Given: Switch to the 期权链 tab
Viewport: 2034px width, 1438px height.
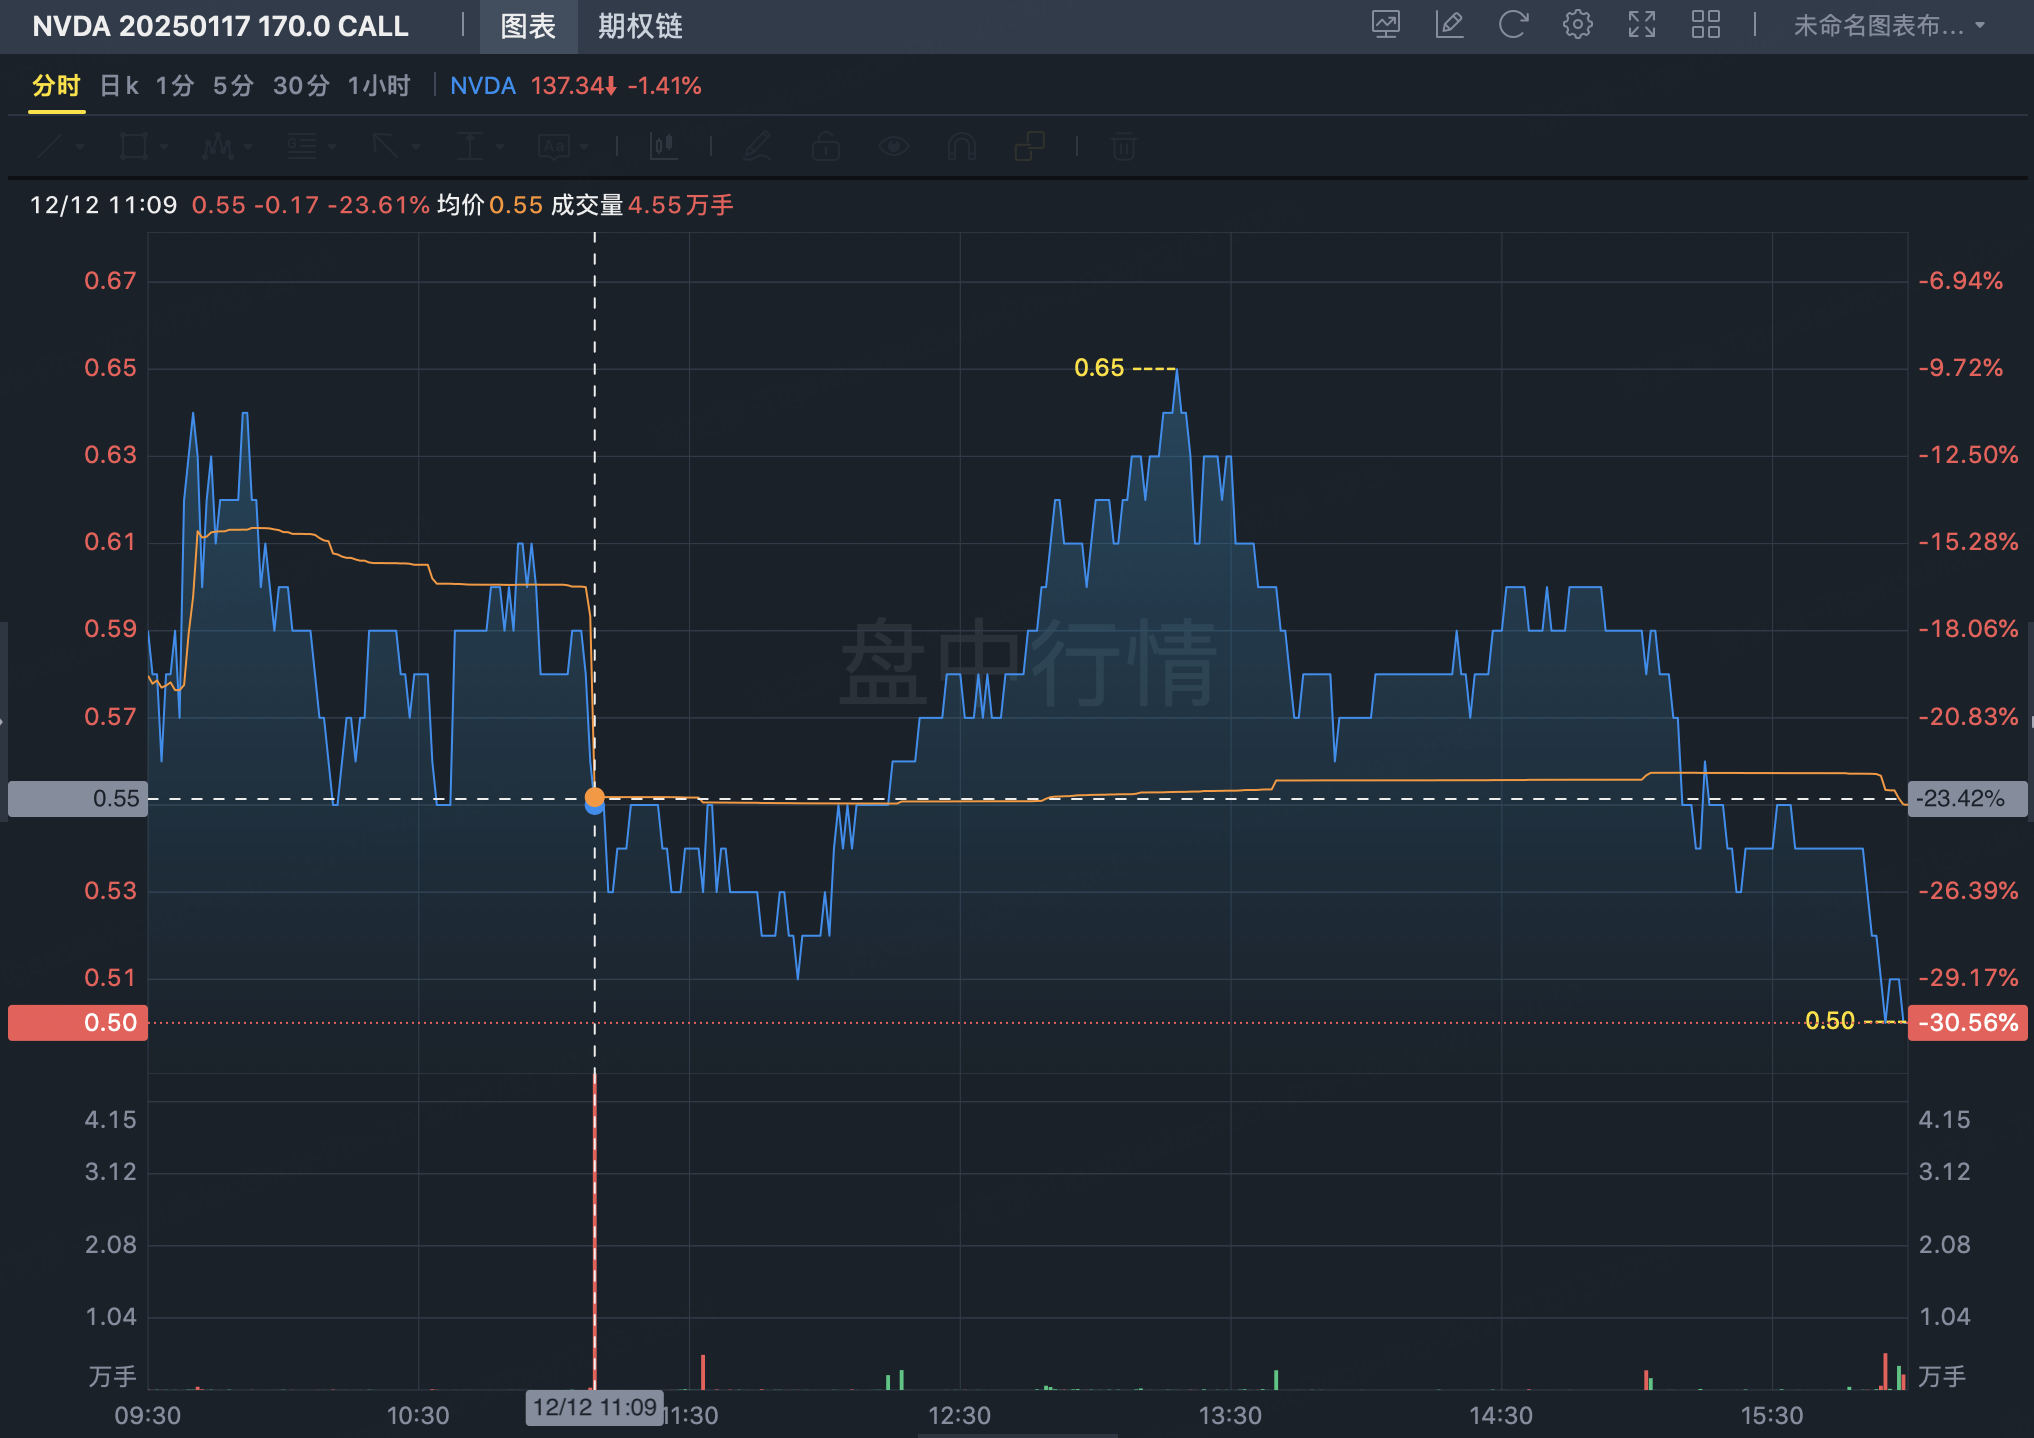Looking at the screenshot, I should (640, 26).
